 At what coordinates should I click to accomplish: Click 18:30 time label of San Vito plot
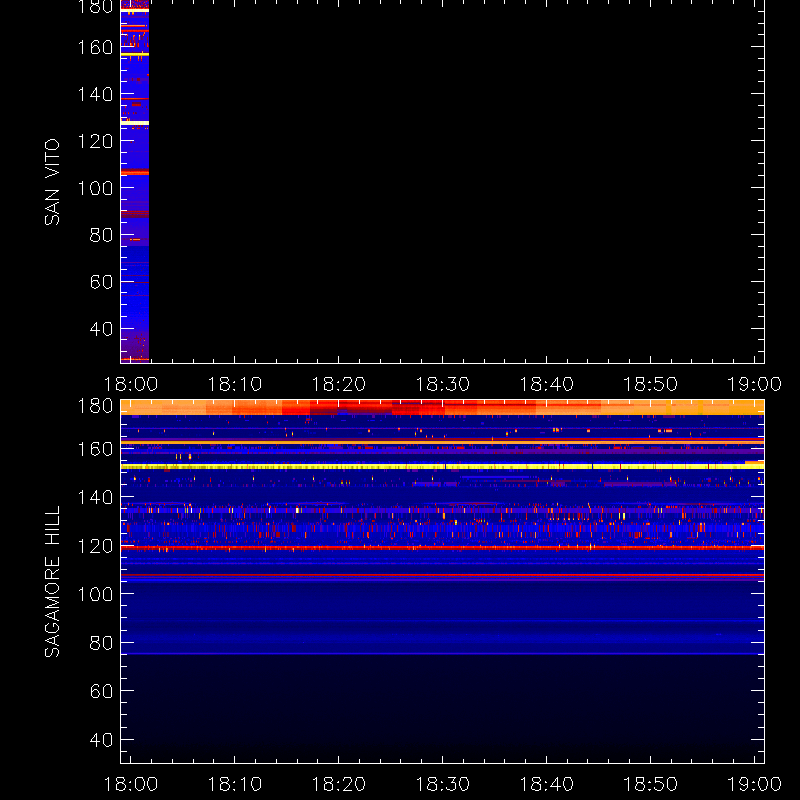[x=442, y=384]
